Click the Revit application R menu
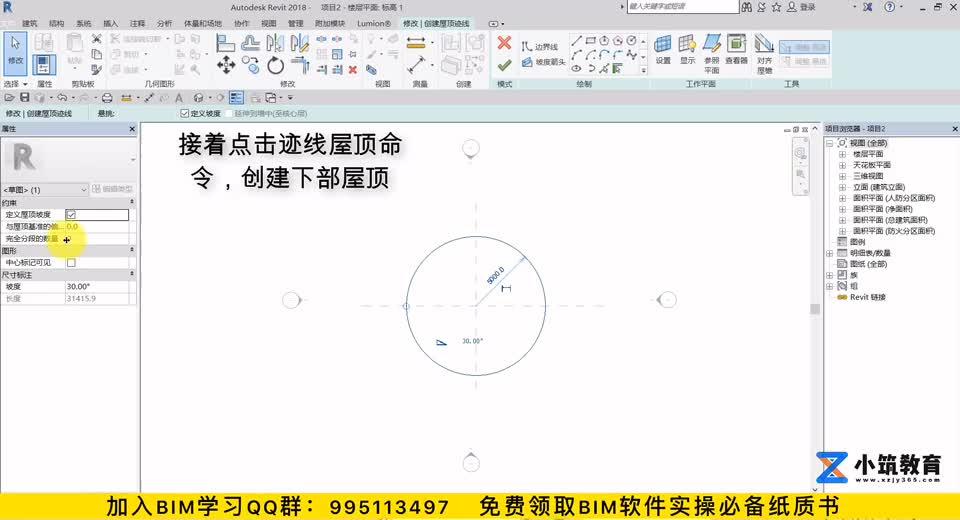Screen dimensions: 960x520 point(7,7)
